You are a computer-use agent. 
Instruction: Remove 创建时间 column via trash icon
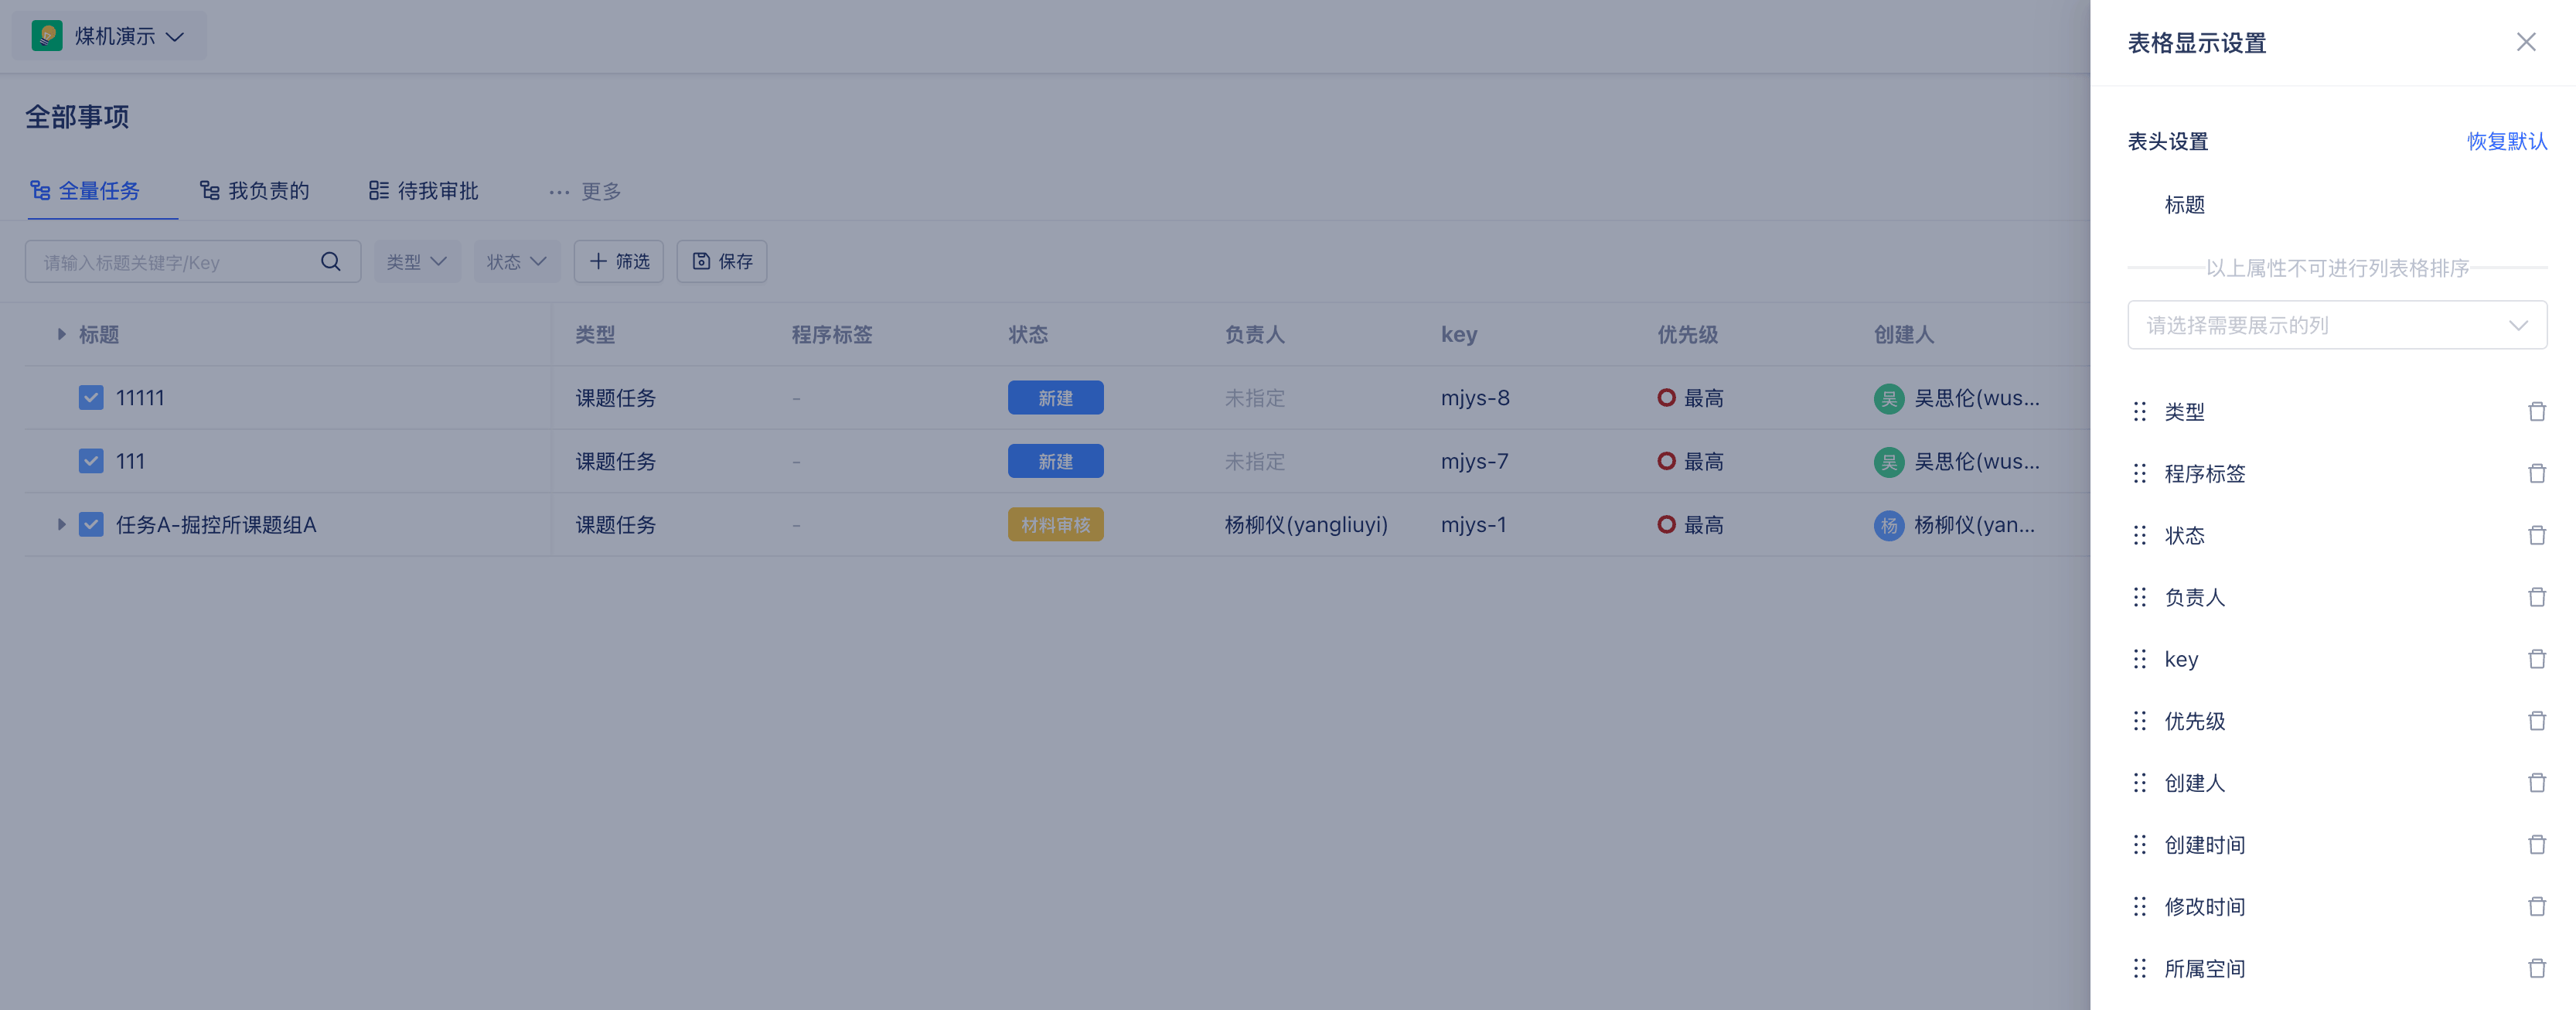2536,845
